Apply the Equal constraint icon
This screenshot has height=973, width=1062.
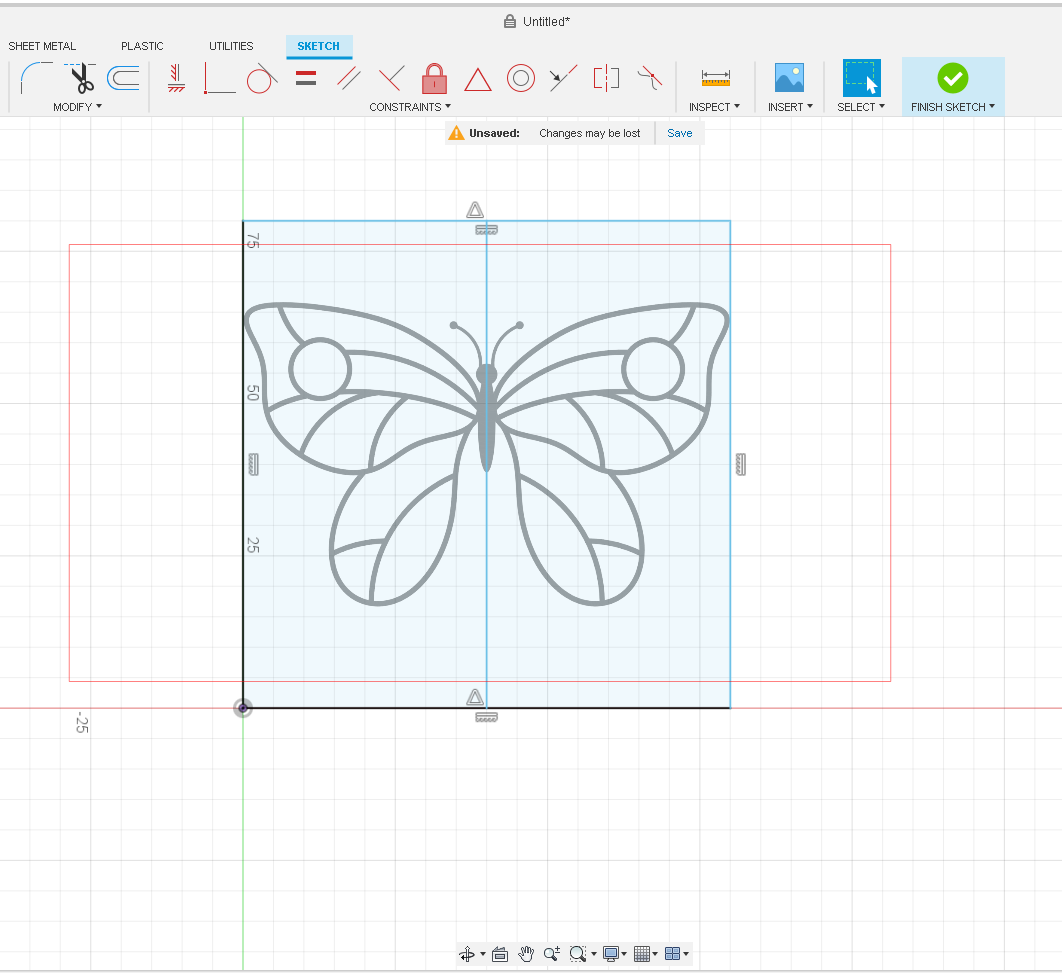click(306, 79)
